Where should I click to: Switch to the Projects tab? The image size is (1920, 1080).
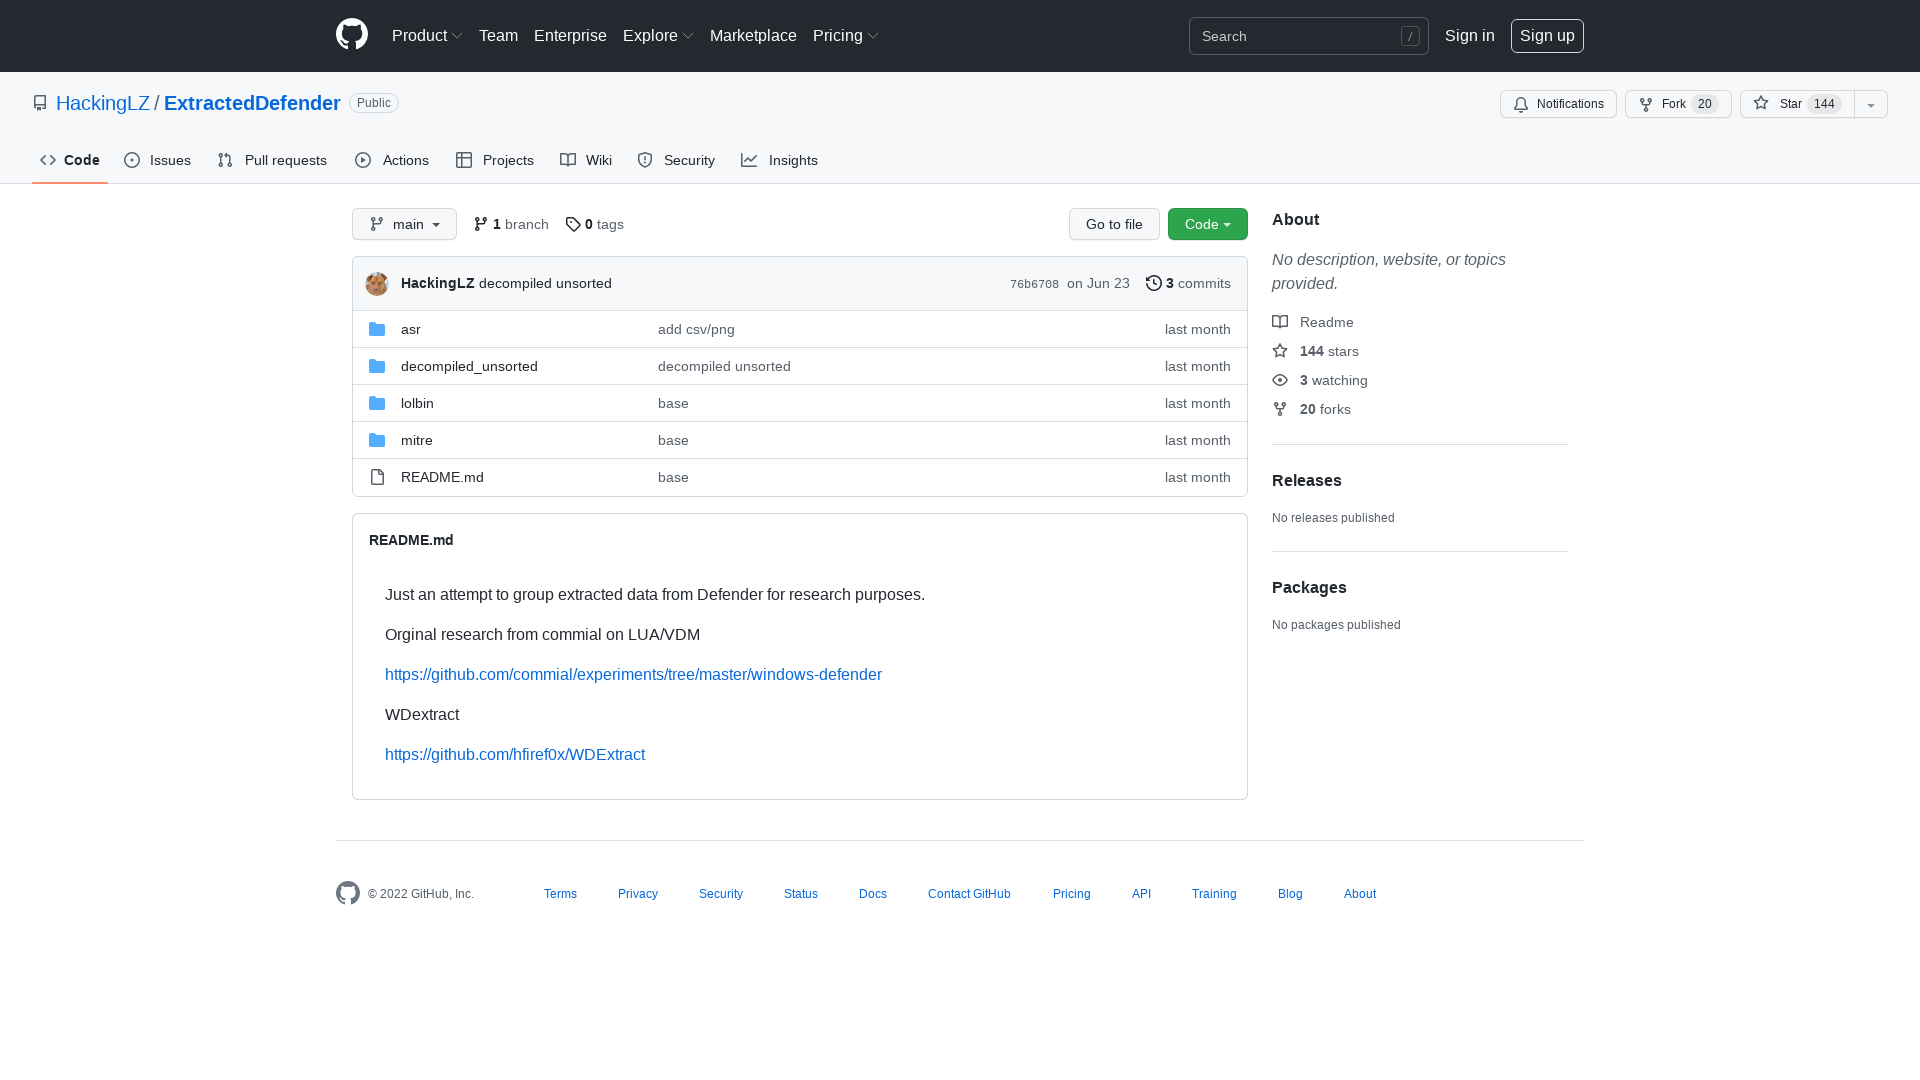(x=495, y=160)
